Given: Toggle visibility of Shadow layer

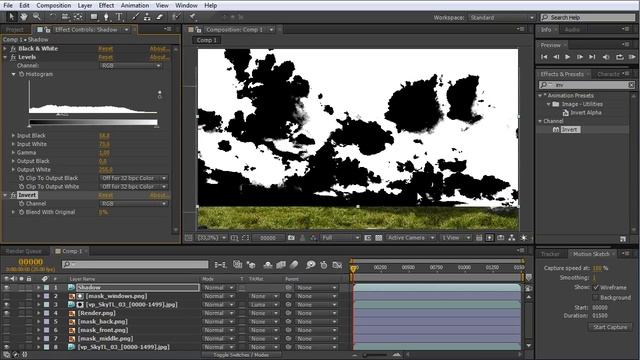Looking at the screenshot, I should pos(6,287).
